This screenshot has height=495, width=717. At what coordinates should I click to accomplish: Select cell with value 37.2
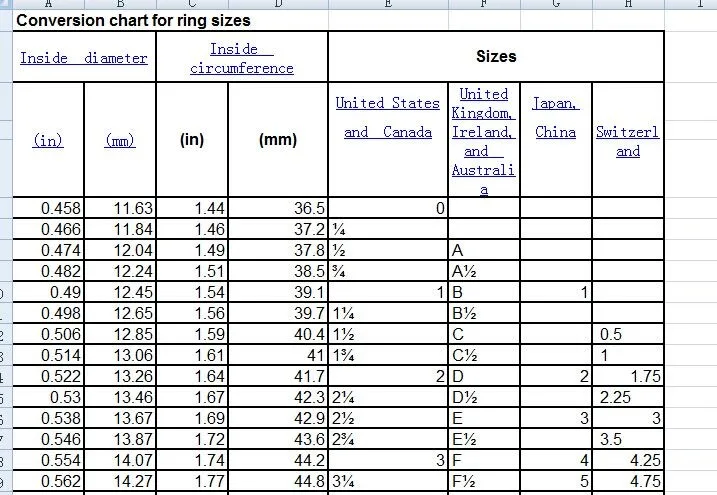278,229
